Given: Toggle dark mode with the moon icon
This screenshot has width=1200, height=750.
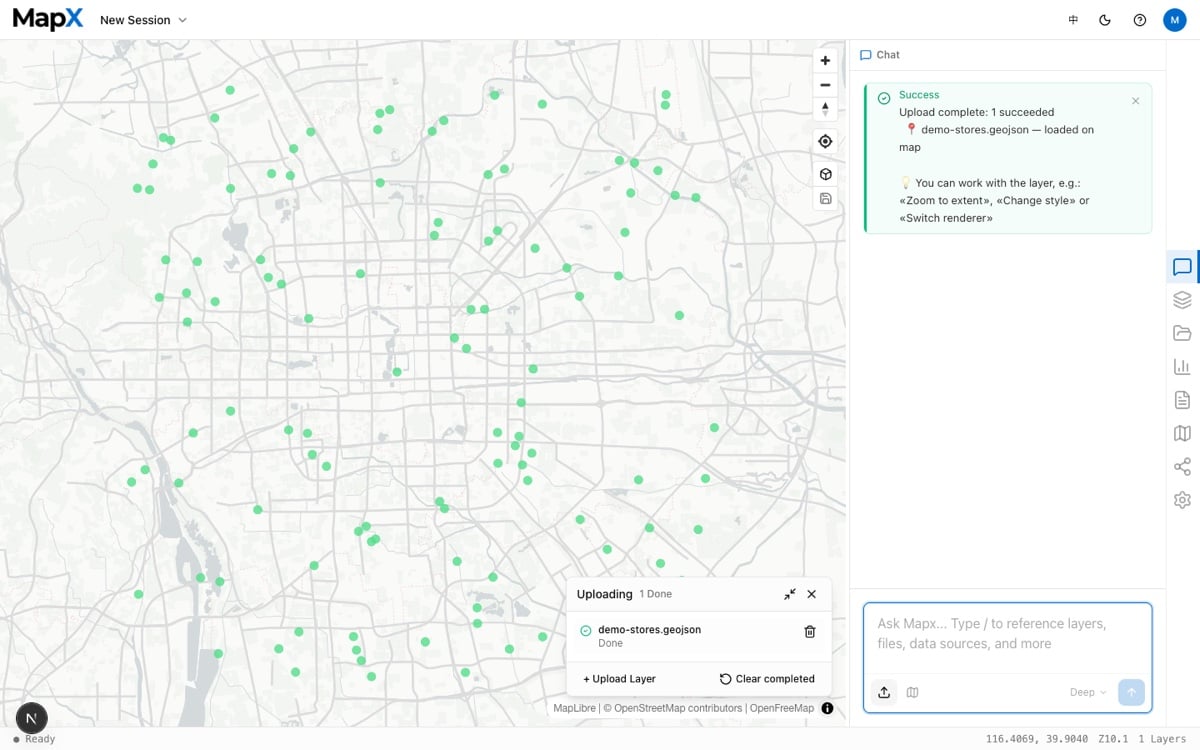Looking at the screenshot, I should (1105, 20).
